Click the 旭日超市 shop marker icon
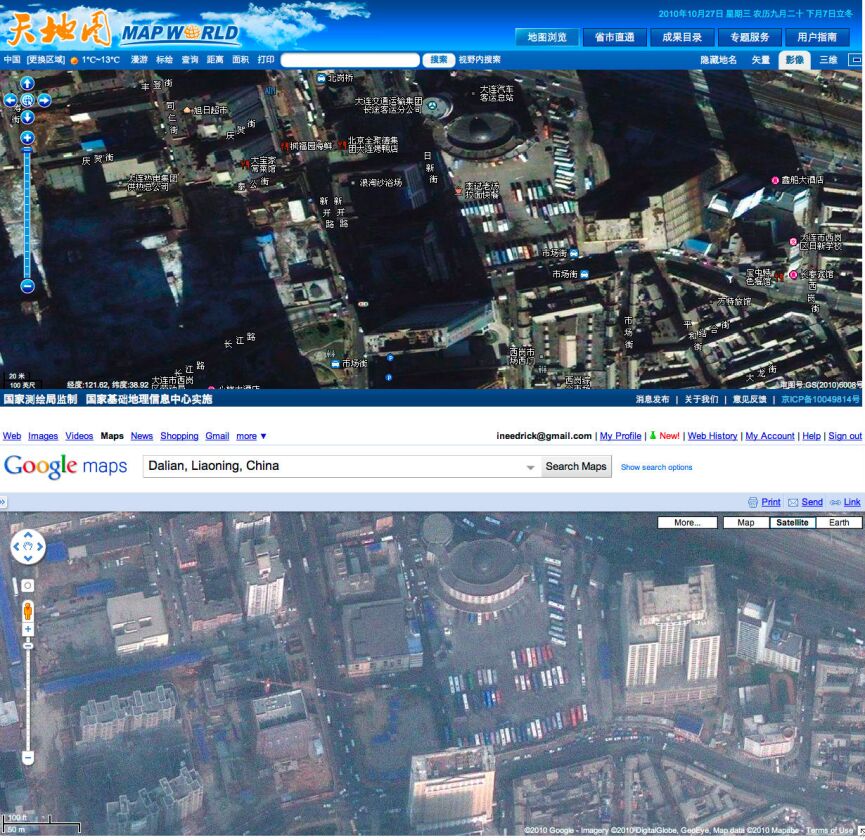865x840 pixels. (187, 110)
